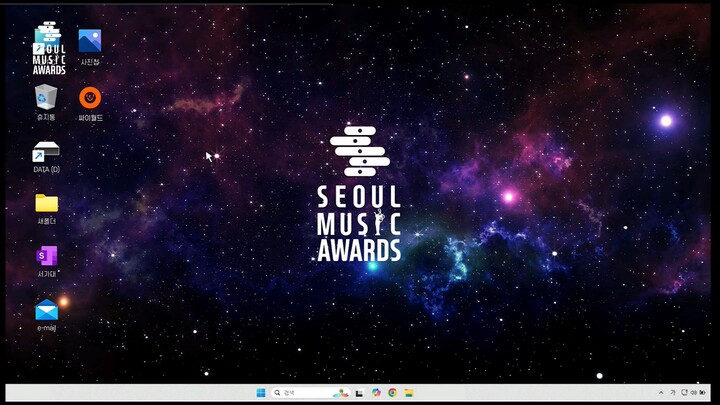720x405 pixels.
Task: Click the colorful search highlights icon
Action: tap(341, 393)
